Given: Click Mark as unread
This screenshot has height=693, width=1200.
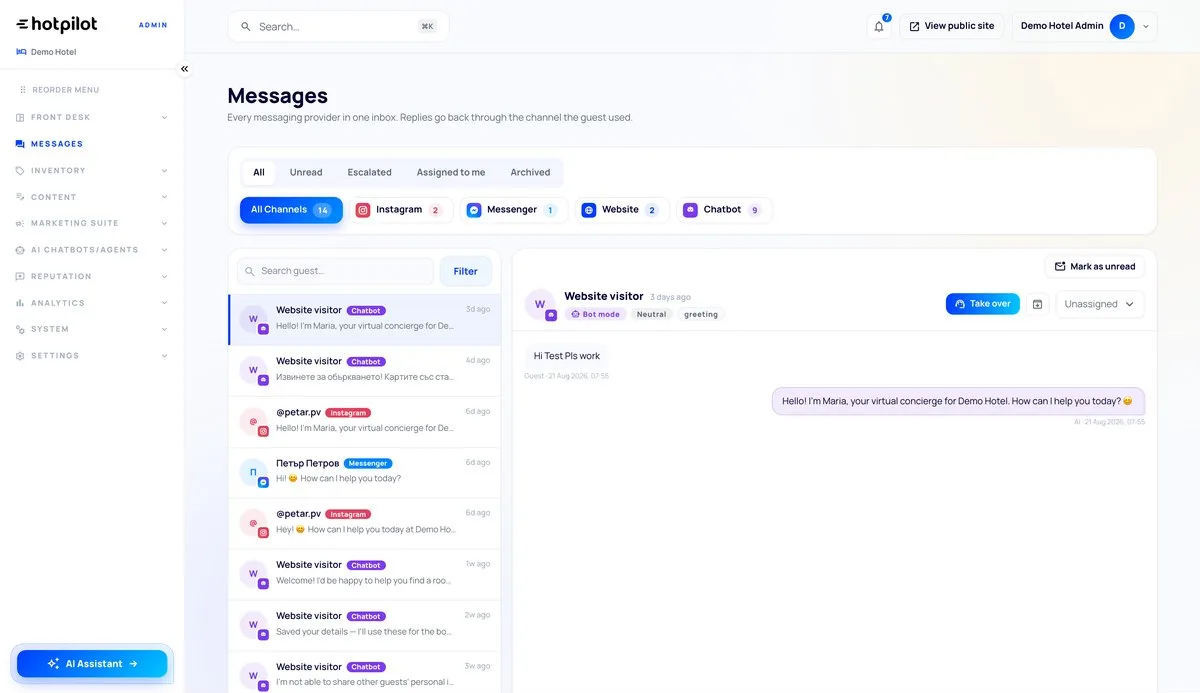Looking at the screenshot, I should click(1095, 267).
